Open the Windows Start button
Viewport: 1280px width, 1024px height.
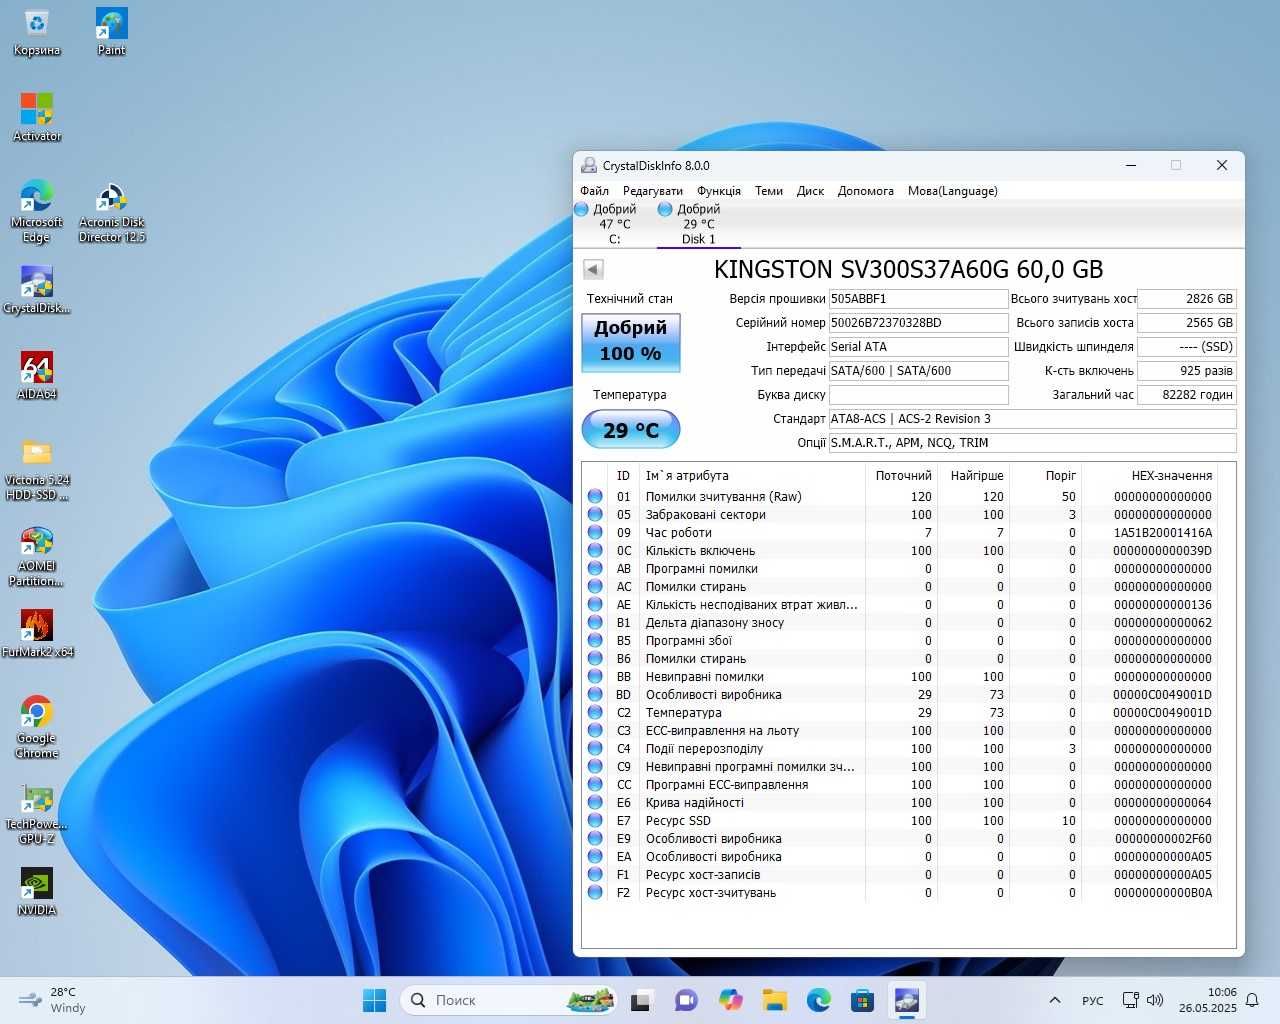pos(374,1000)
